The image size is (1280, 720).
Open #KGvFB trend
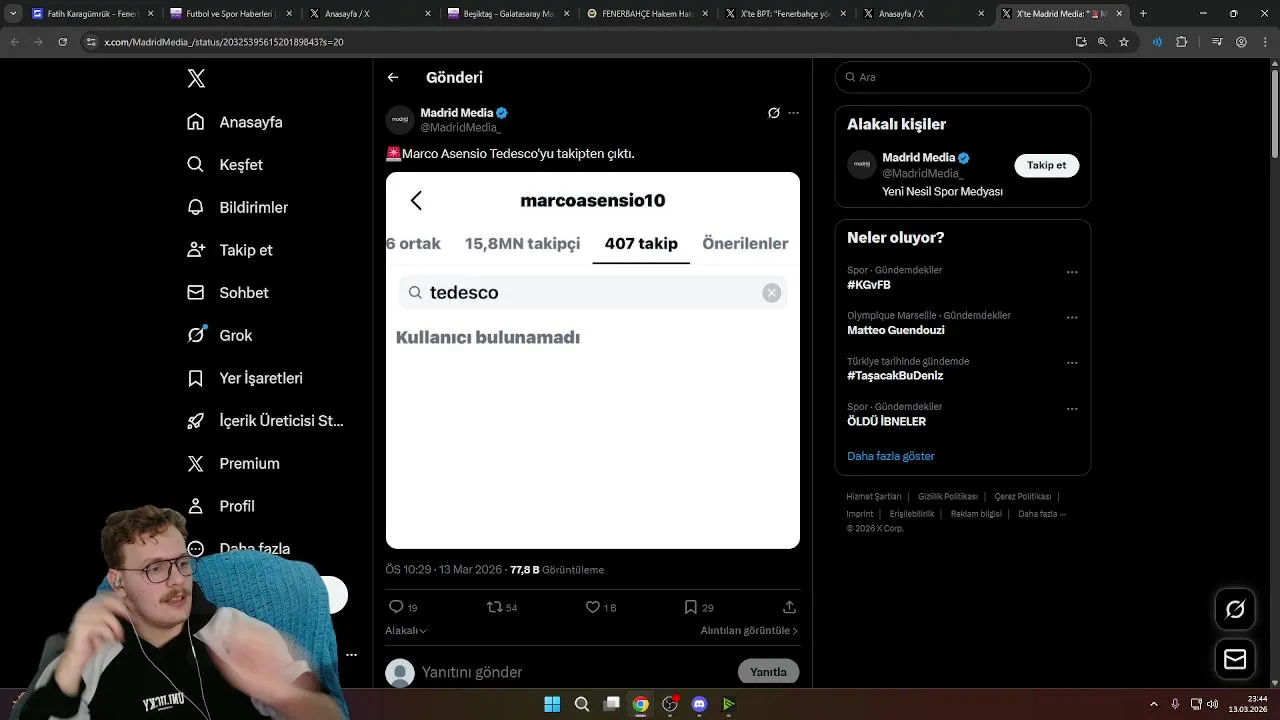click(x=869, y=285)
